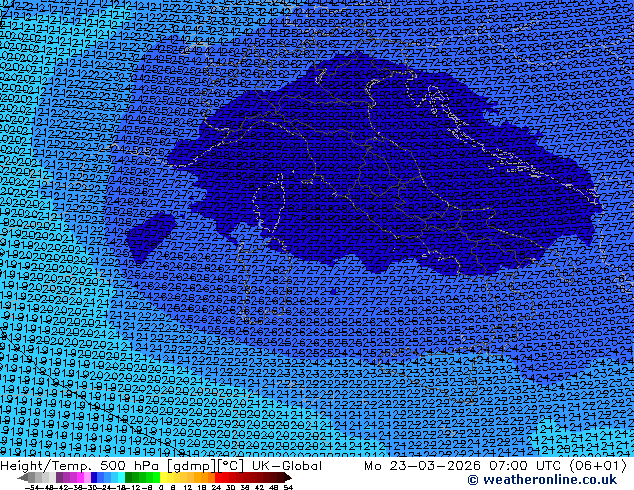
Task: Pick the cyan legend swatch
Action: tap(121, 477)
